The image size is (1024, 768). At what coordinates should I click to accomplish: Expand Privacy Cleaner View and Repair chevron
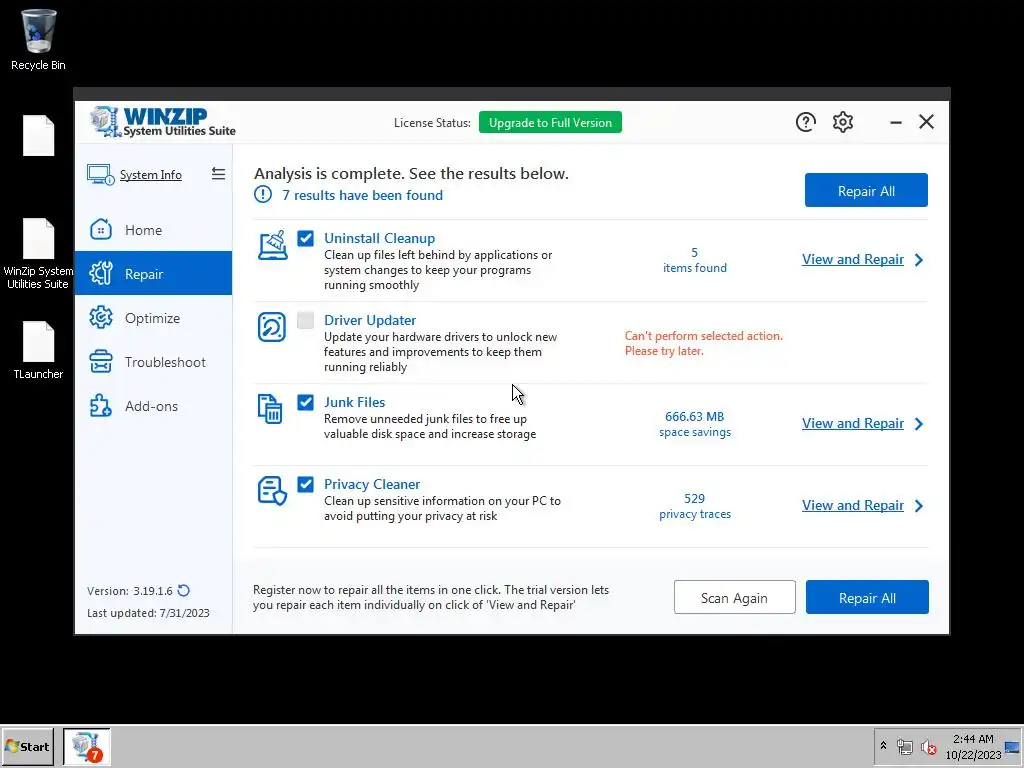919,505
